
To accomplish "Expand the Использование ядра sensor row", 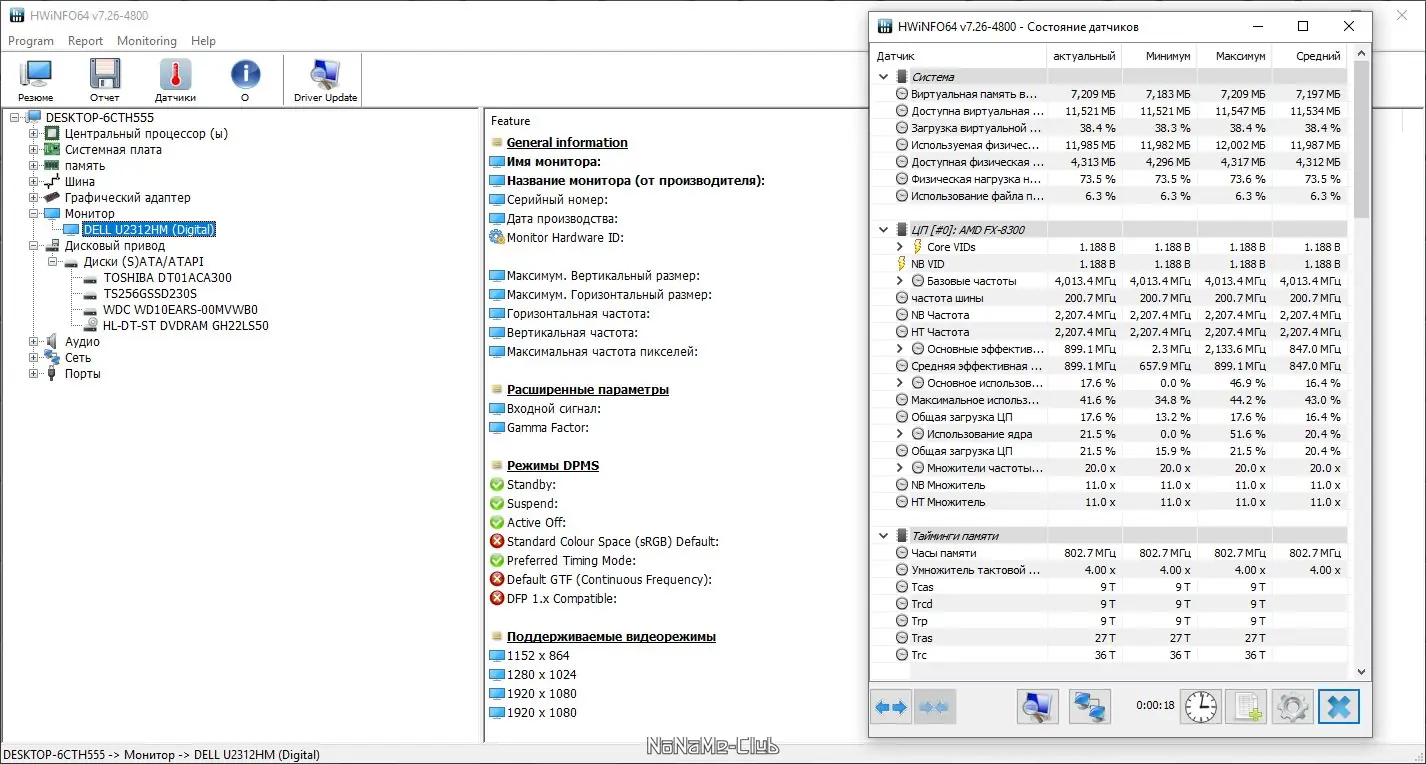I will coord(900,434).
